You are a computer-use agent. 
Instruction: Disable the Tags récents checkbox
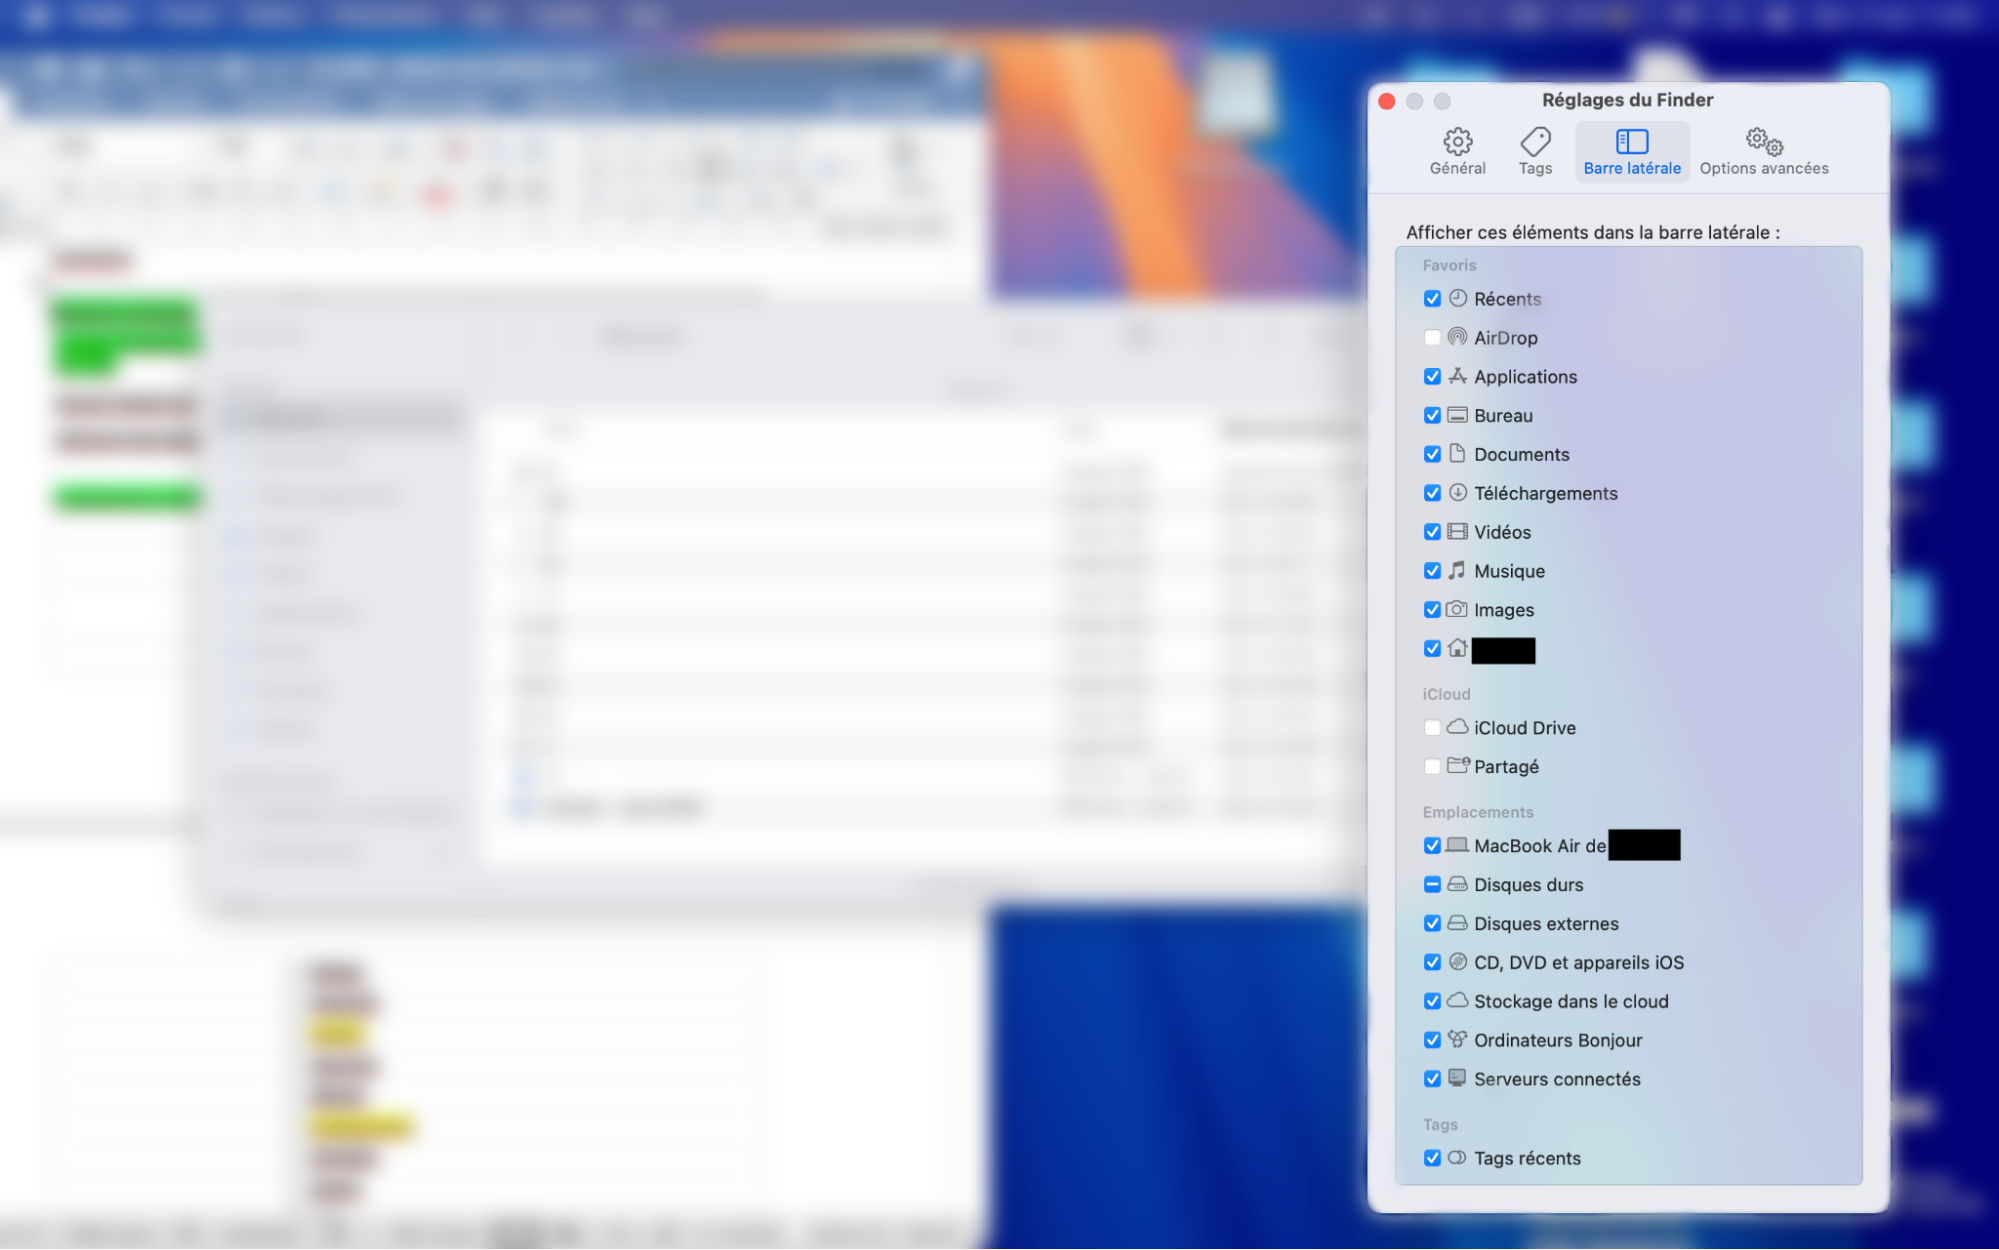click(1432, 1157)
